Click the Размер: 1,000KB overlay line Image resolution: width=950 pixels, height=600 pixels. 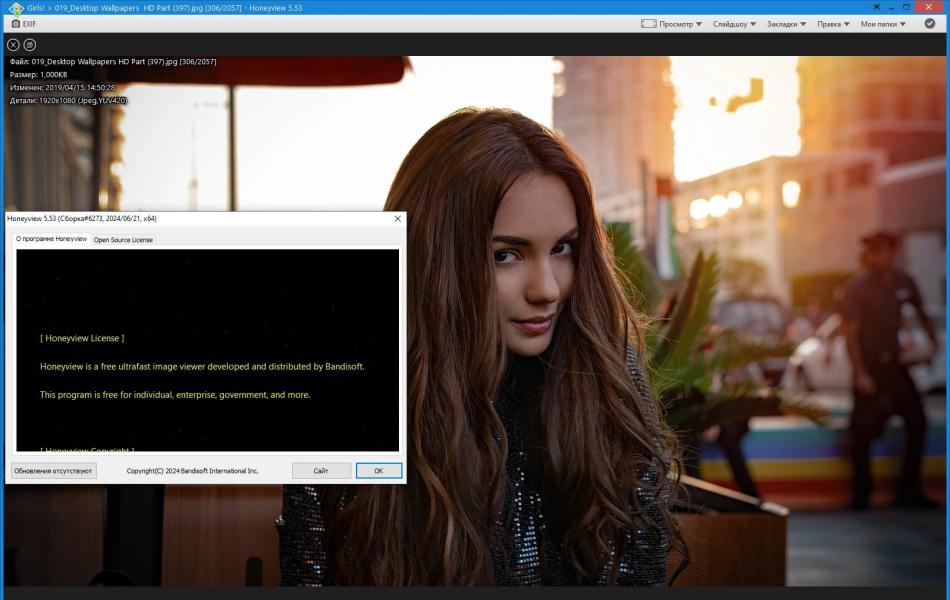pos(39,75)
